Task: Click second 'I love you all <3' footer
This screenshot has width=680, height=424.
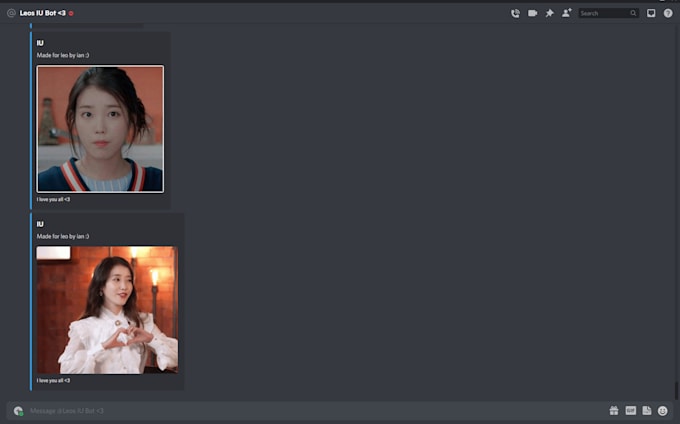Action: click(x=53, y=381)
